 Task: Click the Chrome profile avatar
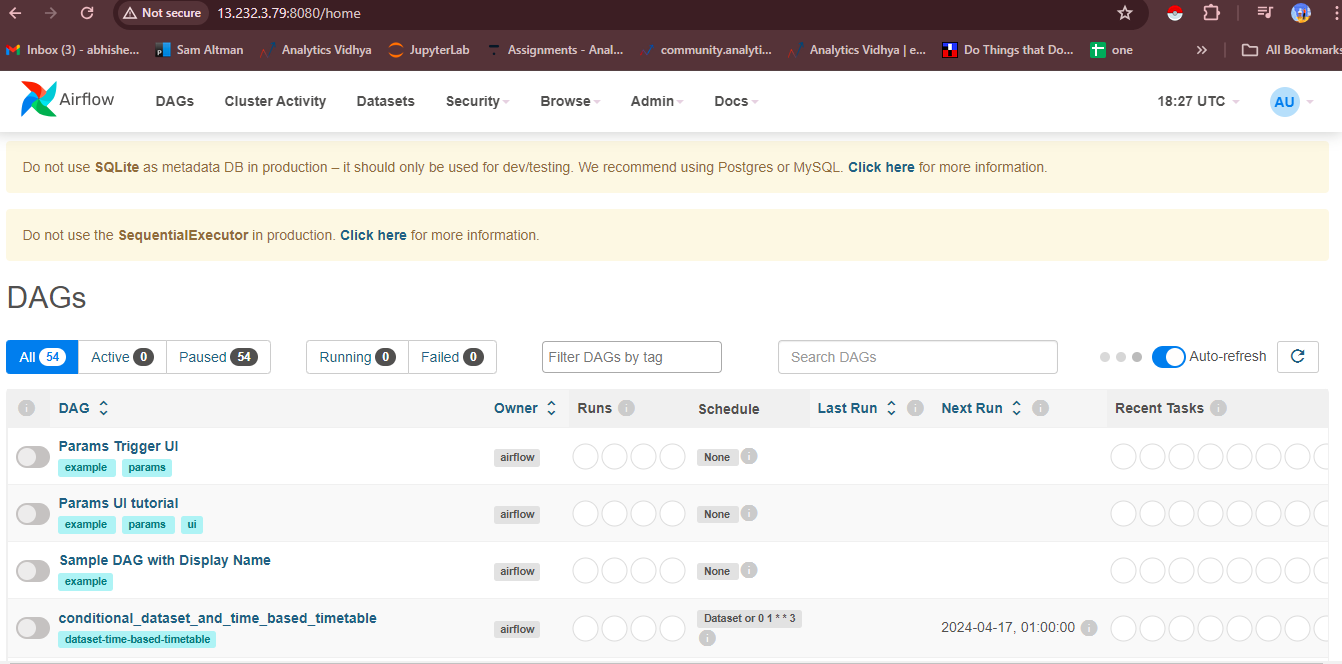click(1301, 13)
